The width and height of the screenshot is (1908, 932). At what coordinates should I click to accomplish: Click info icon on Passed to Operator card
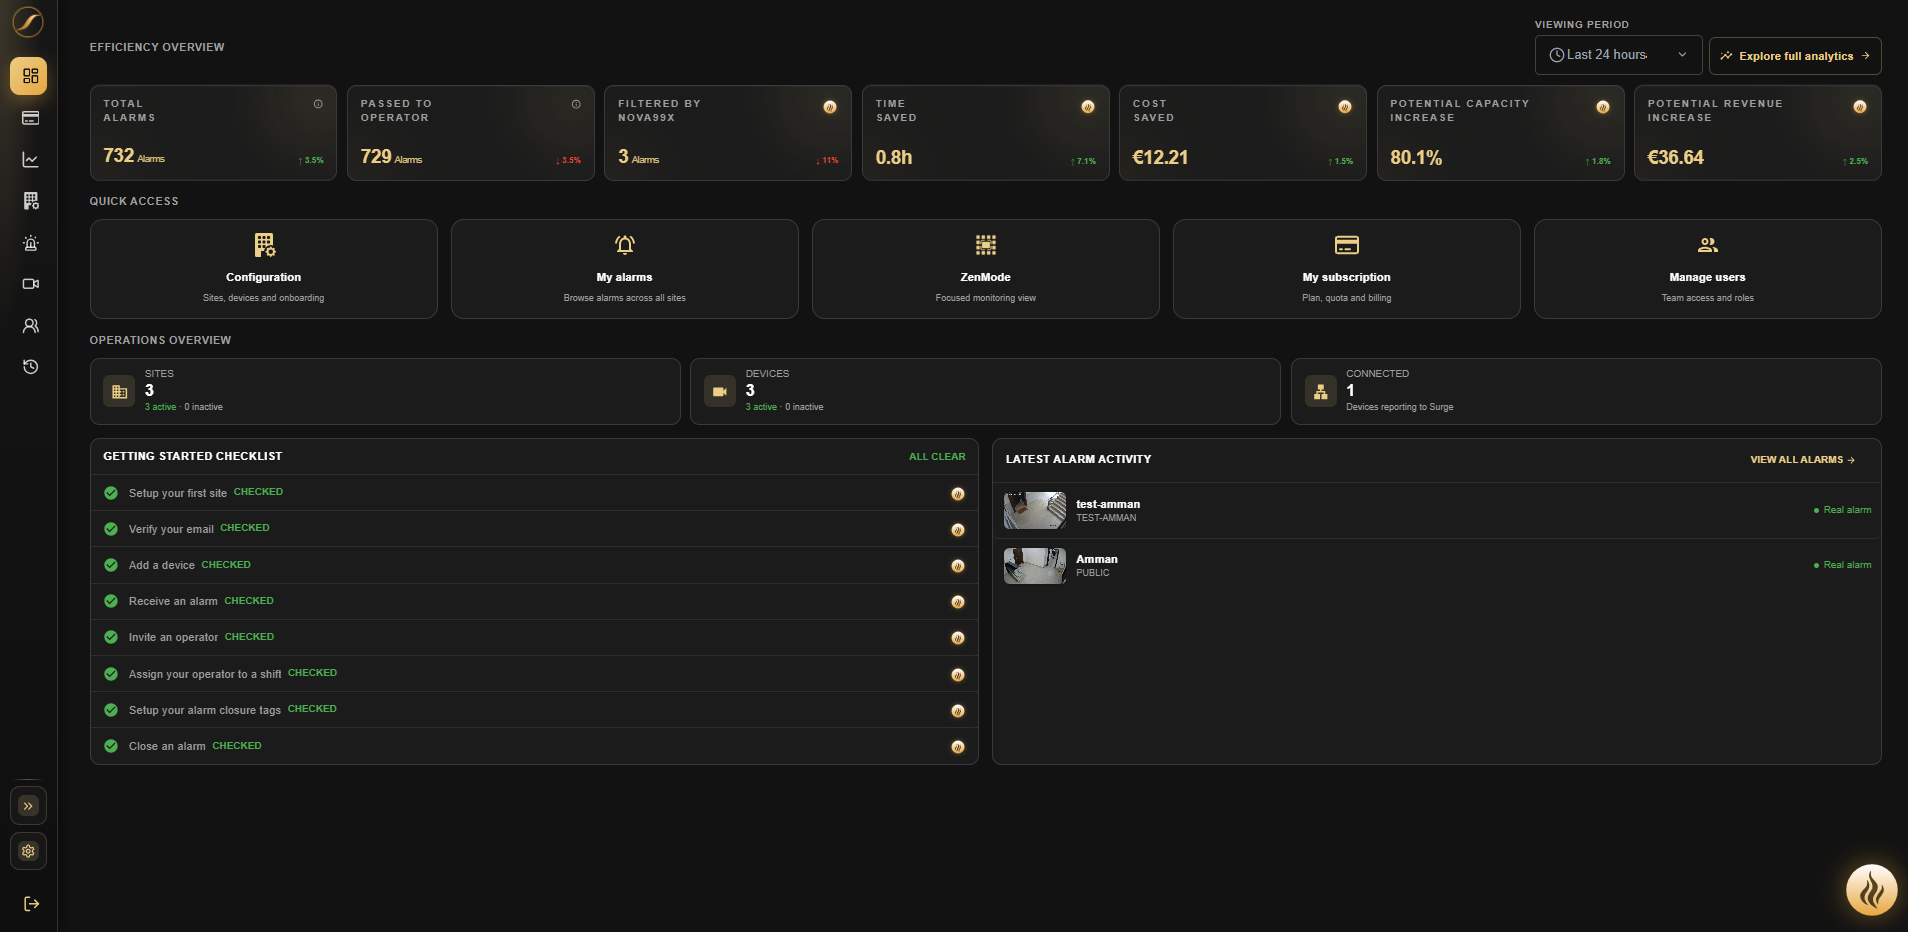[x=576, y=104]
